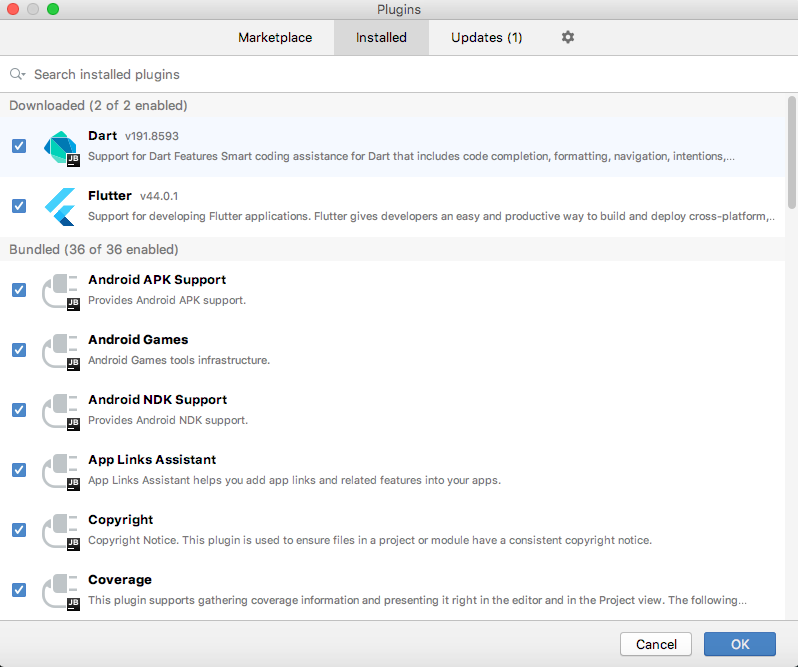Click the green zoom window button
Viewport: 798px width, 667px height.
pyautogui.click(x=53, y=9)
